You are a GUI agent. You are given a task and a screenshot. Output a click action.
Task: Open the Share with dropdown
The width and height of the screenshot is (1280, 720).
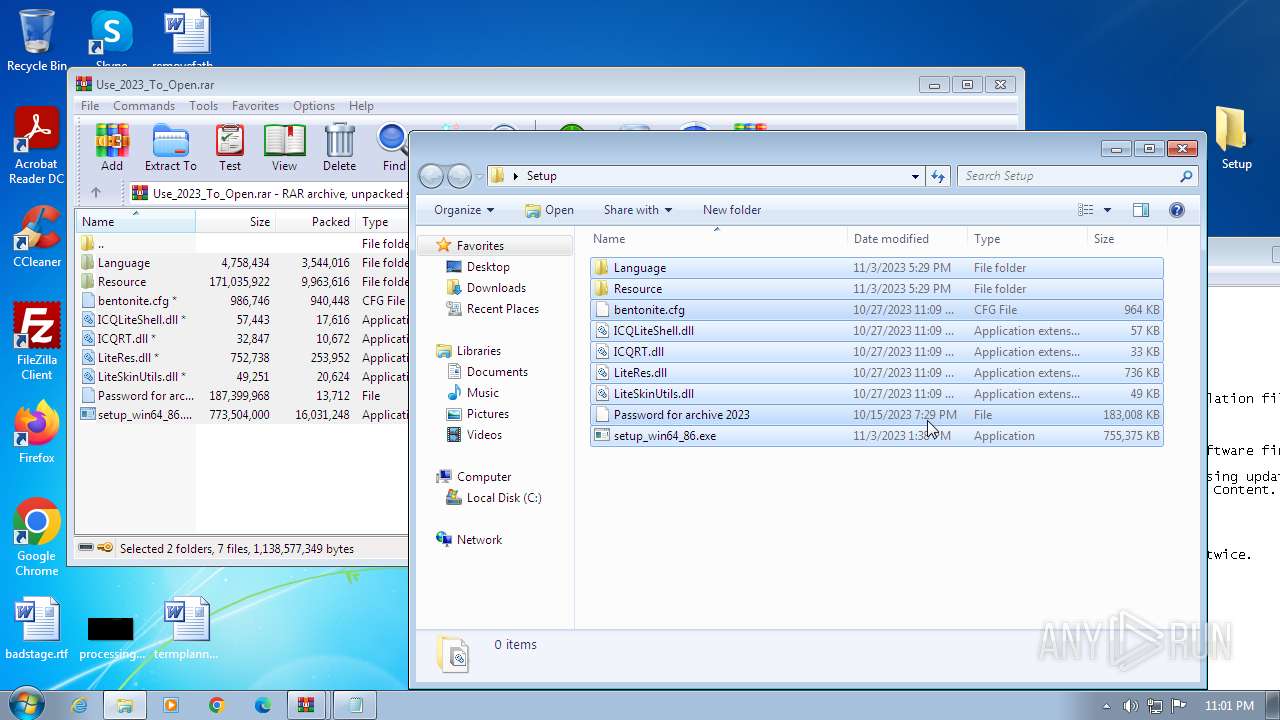pyautogui.click(x=638, y=210)
